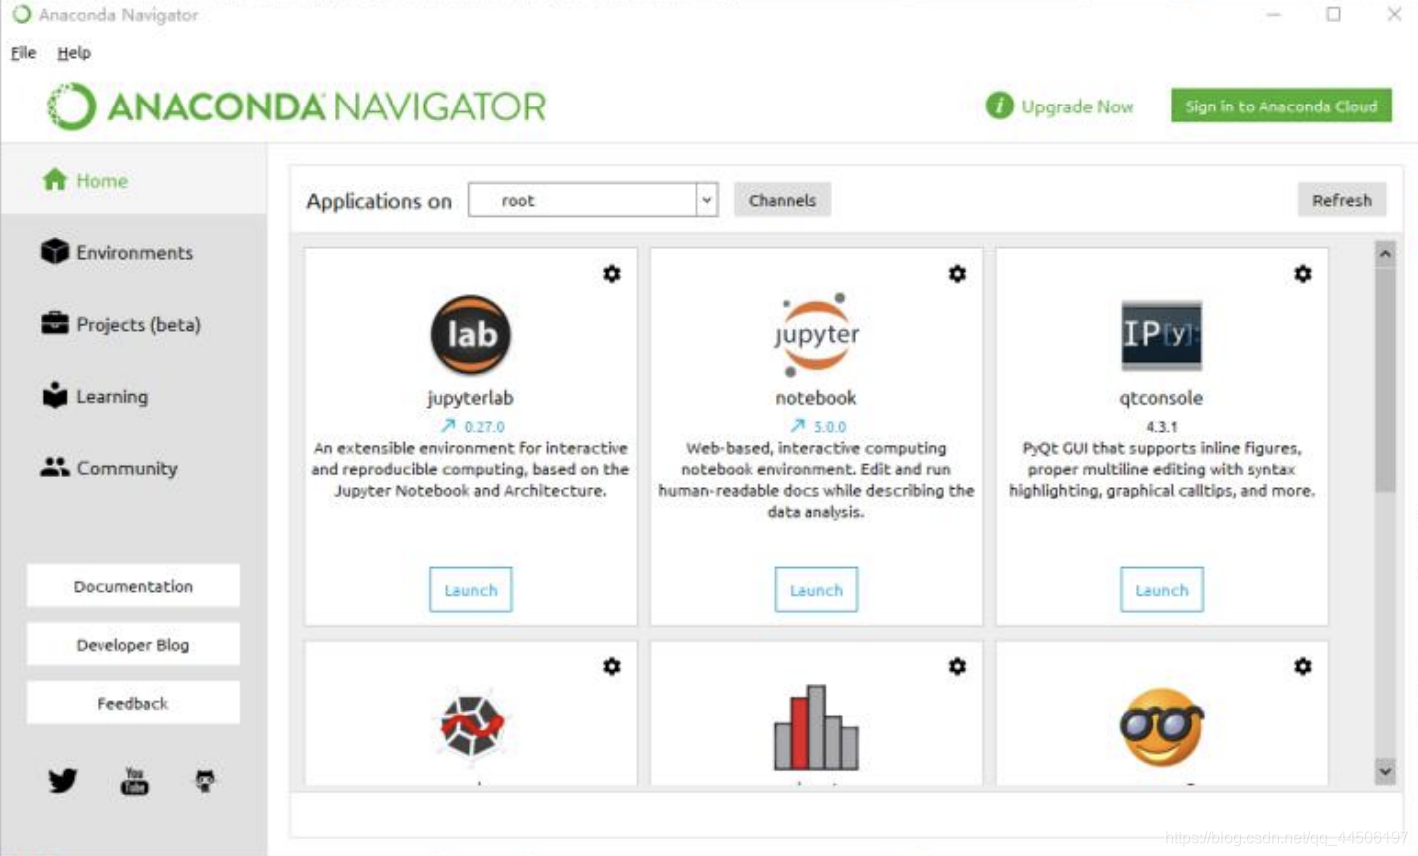Click the spider-web application logo
Screen dimensions: 1418x856
click(472, 725)
